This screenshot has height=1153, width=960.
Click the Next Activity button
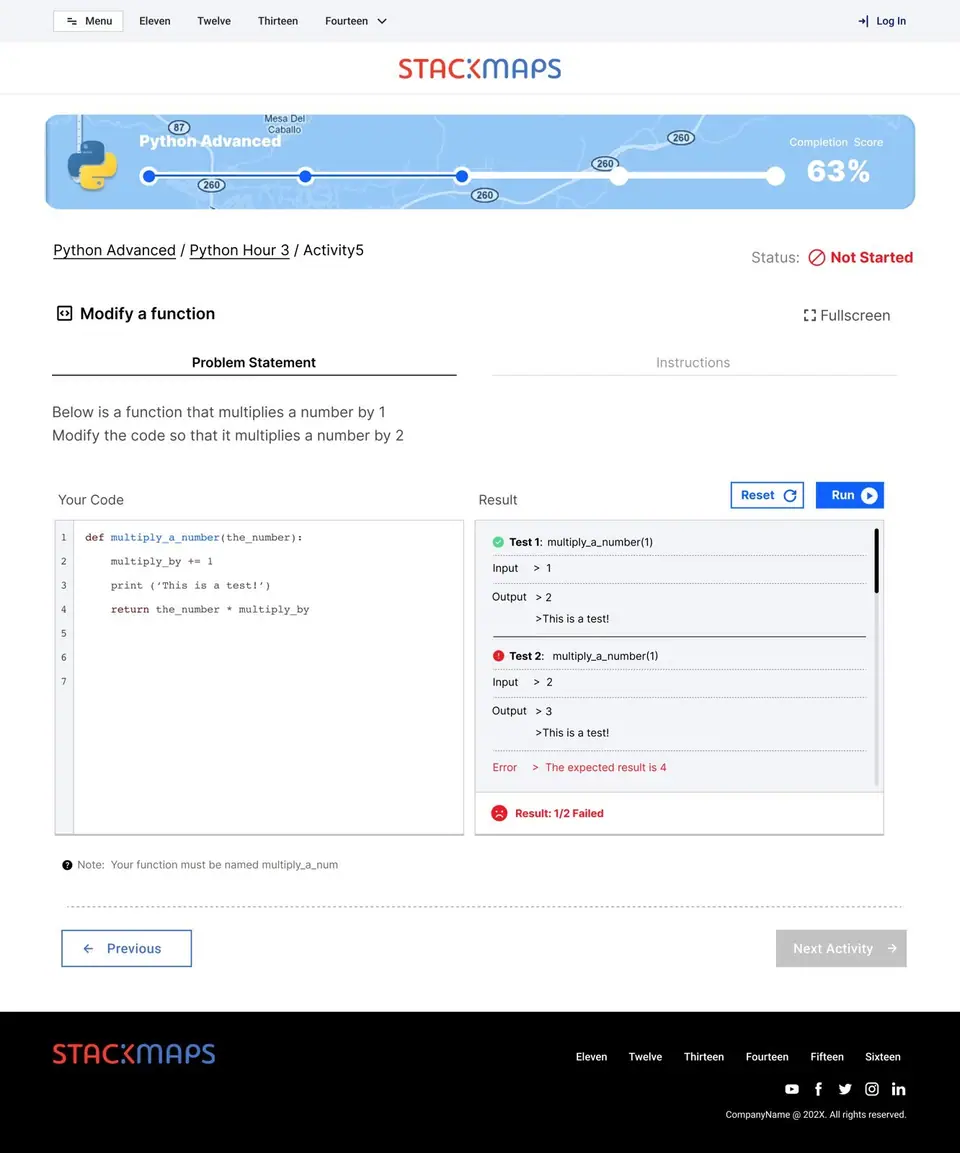(x=841, y=949)
